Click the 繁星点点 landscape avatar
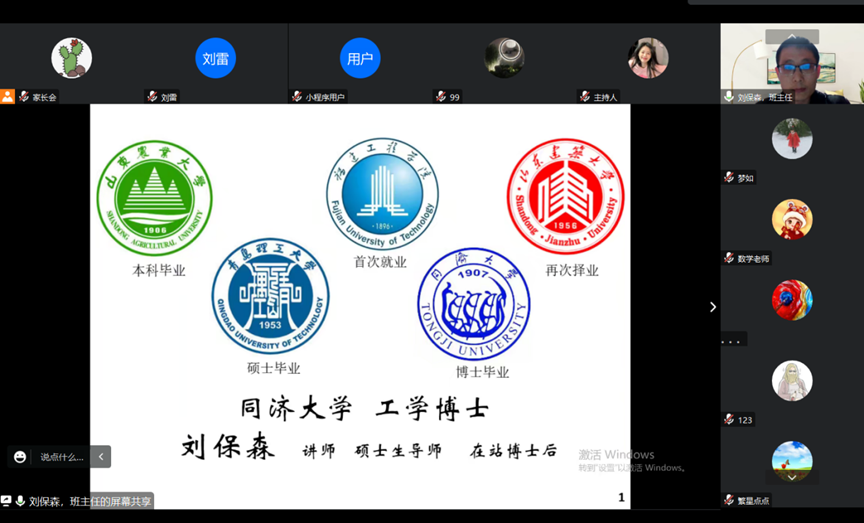Viewport: 864px width, 523px height. coord(792,461)
